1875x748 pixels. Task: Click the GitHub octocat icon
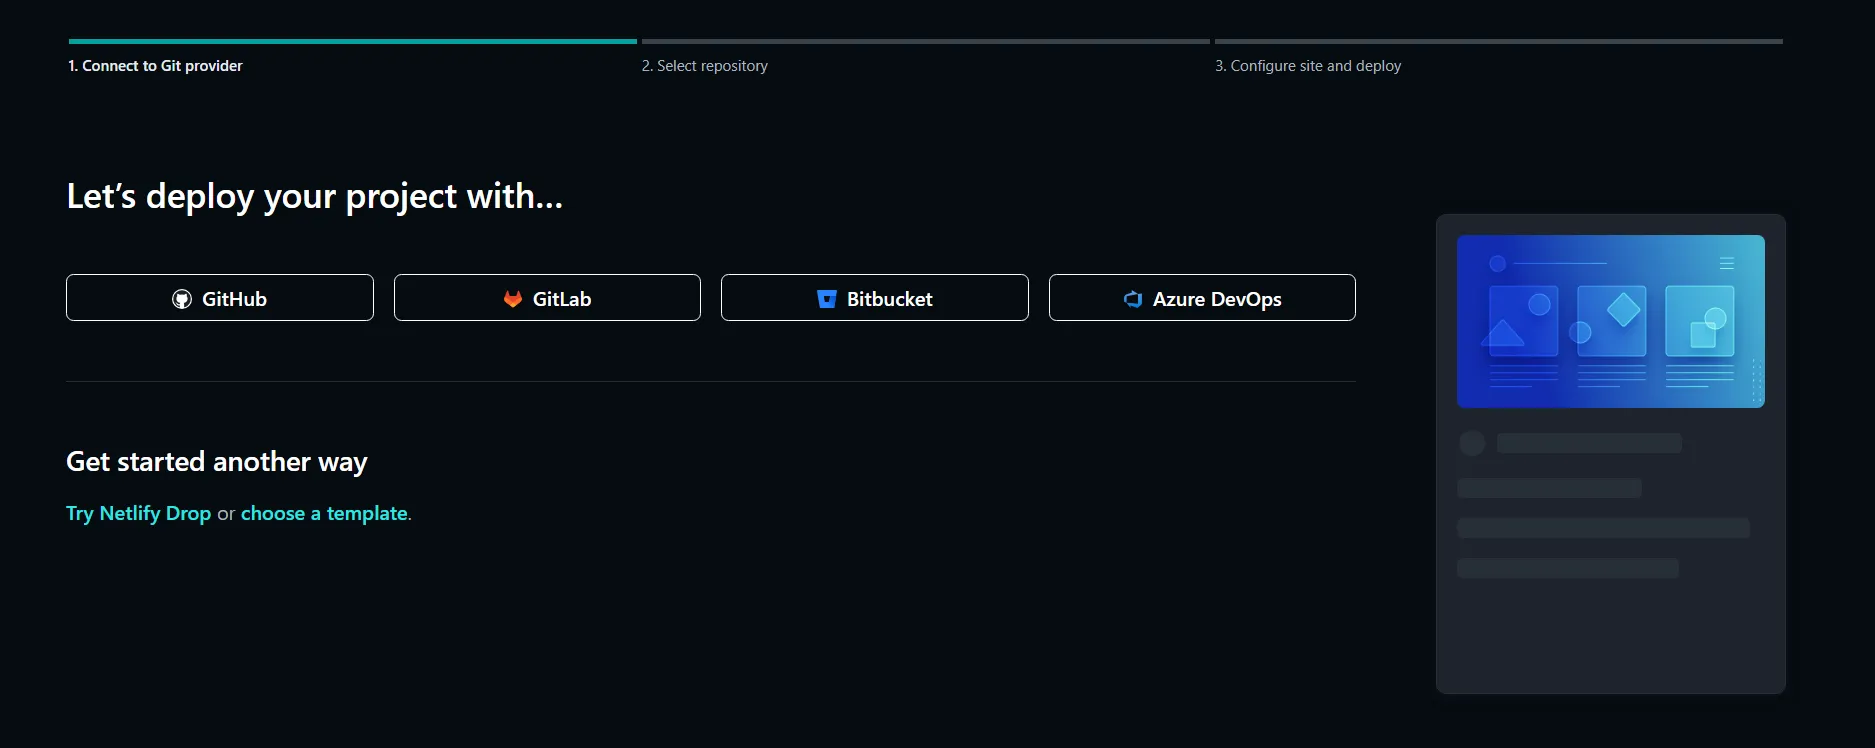182,299
